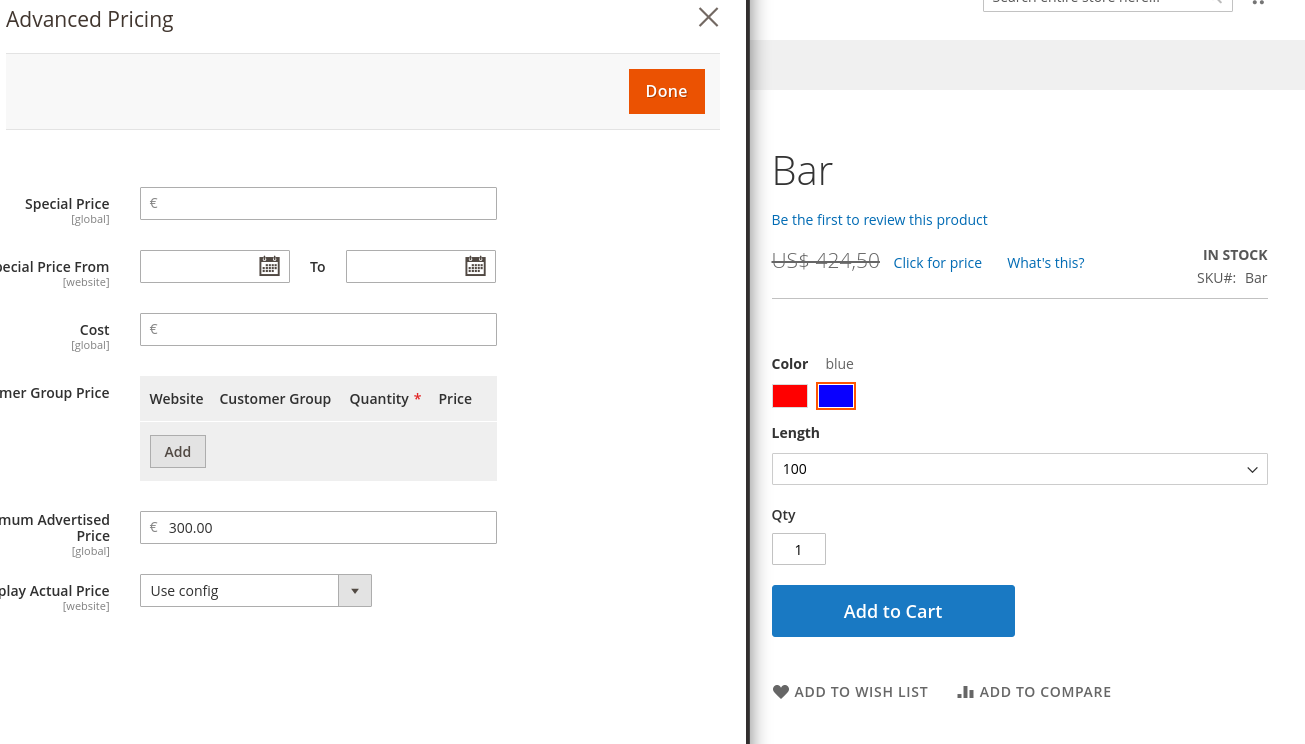The height and width of the screenshot is (744, 1305).
Task: Click the orange Done button
Action: (x=667, y=91)
